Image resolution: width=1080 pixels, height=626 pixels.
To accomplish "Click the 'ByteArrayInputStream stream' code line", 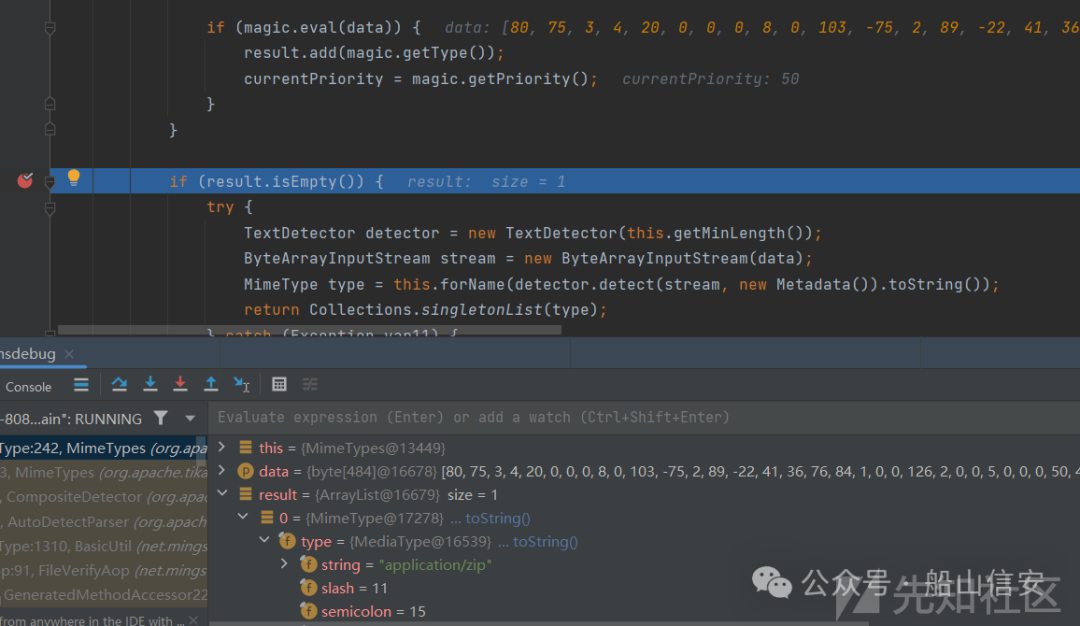I will pyautogui.click(x=528, y=259).
